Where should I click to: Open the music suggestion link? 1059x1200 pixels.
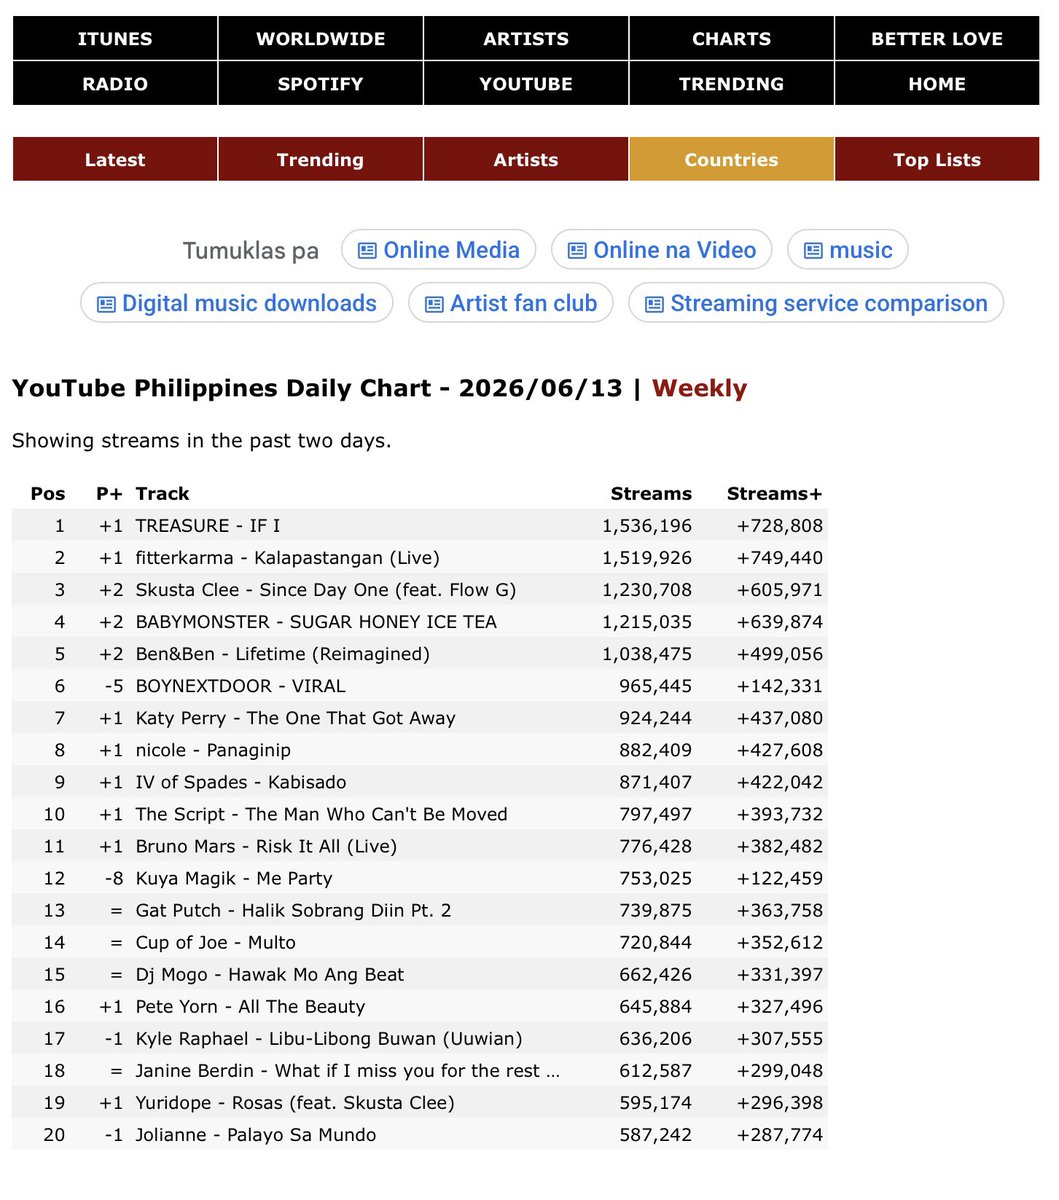tap(848, 250)
